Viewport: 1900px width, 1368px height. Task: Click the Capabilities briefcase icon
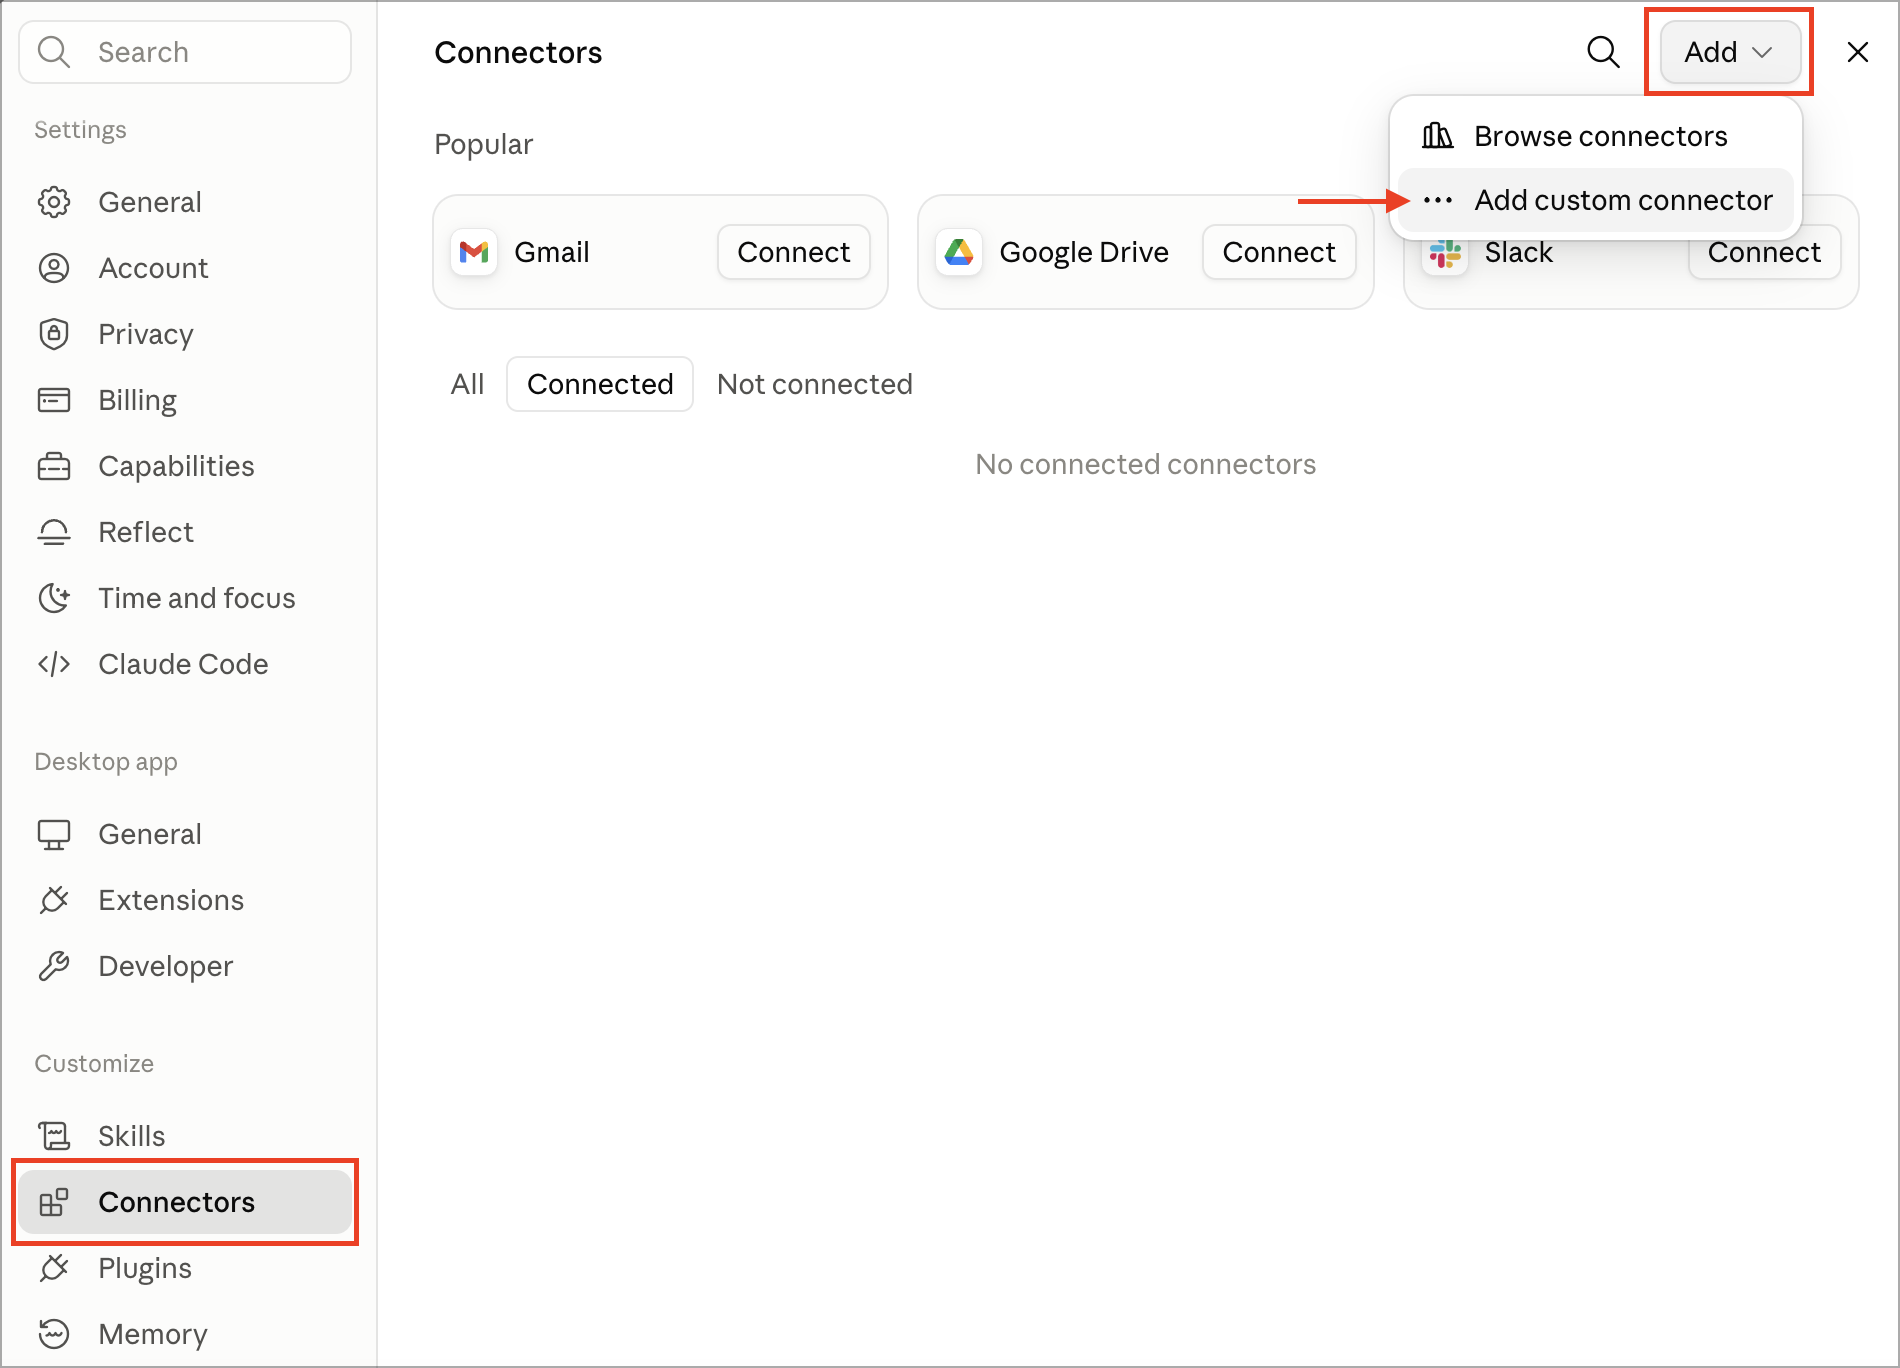pos(54,466)
